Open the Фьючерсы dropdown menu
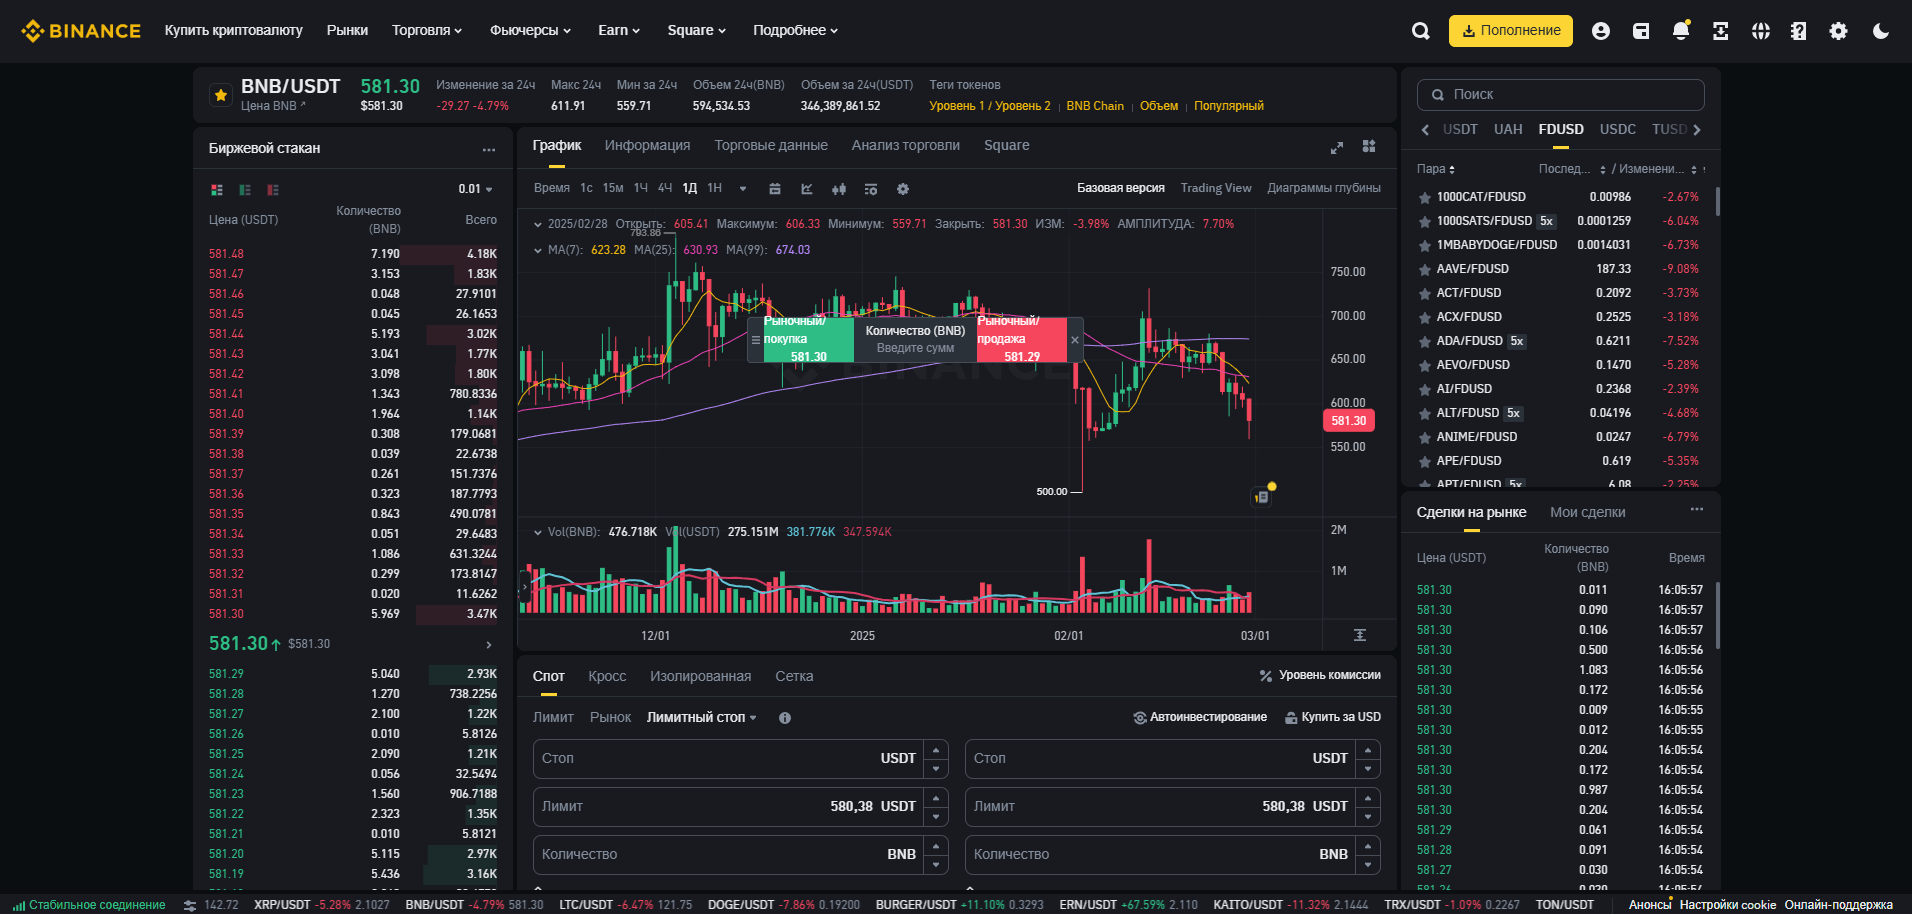The width and height of the screenshot is (1912, 914). point(530,31)
